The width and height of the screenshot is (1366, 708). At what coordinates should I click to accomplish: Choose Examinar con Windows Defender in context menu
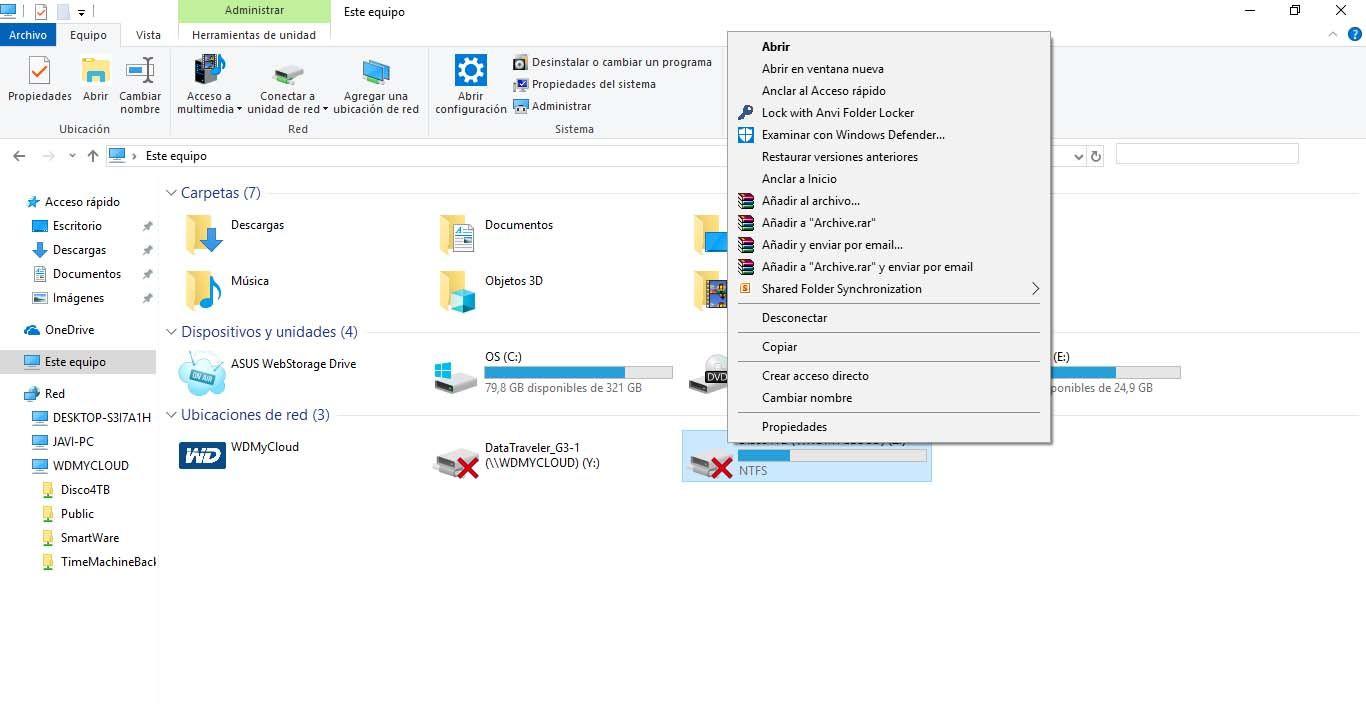click(852, 134)
